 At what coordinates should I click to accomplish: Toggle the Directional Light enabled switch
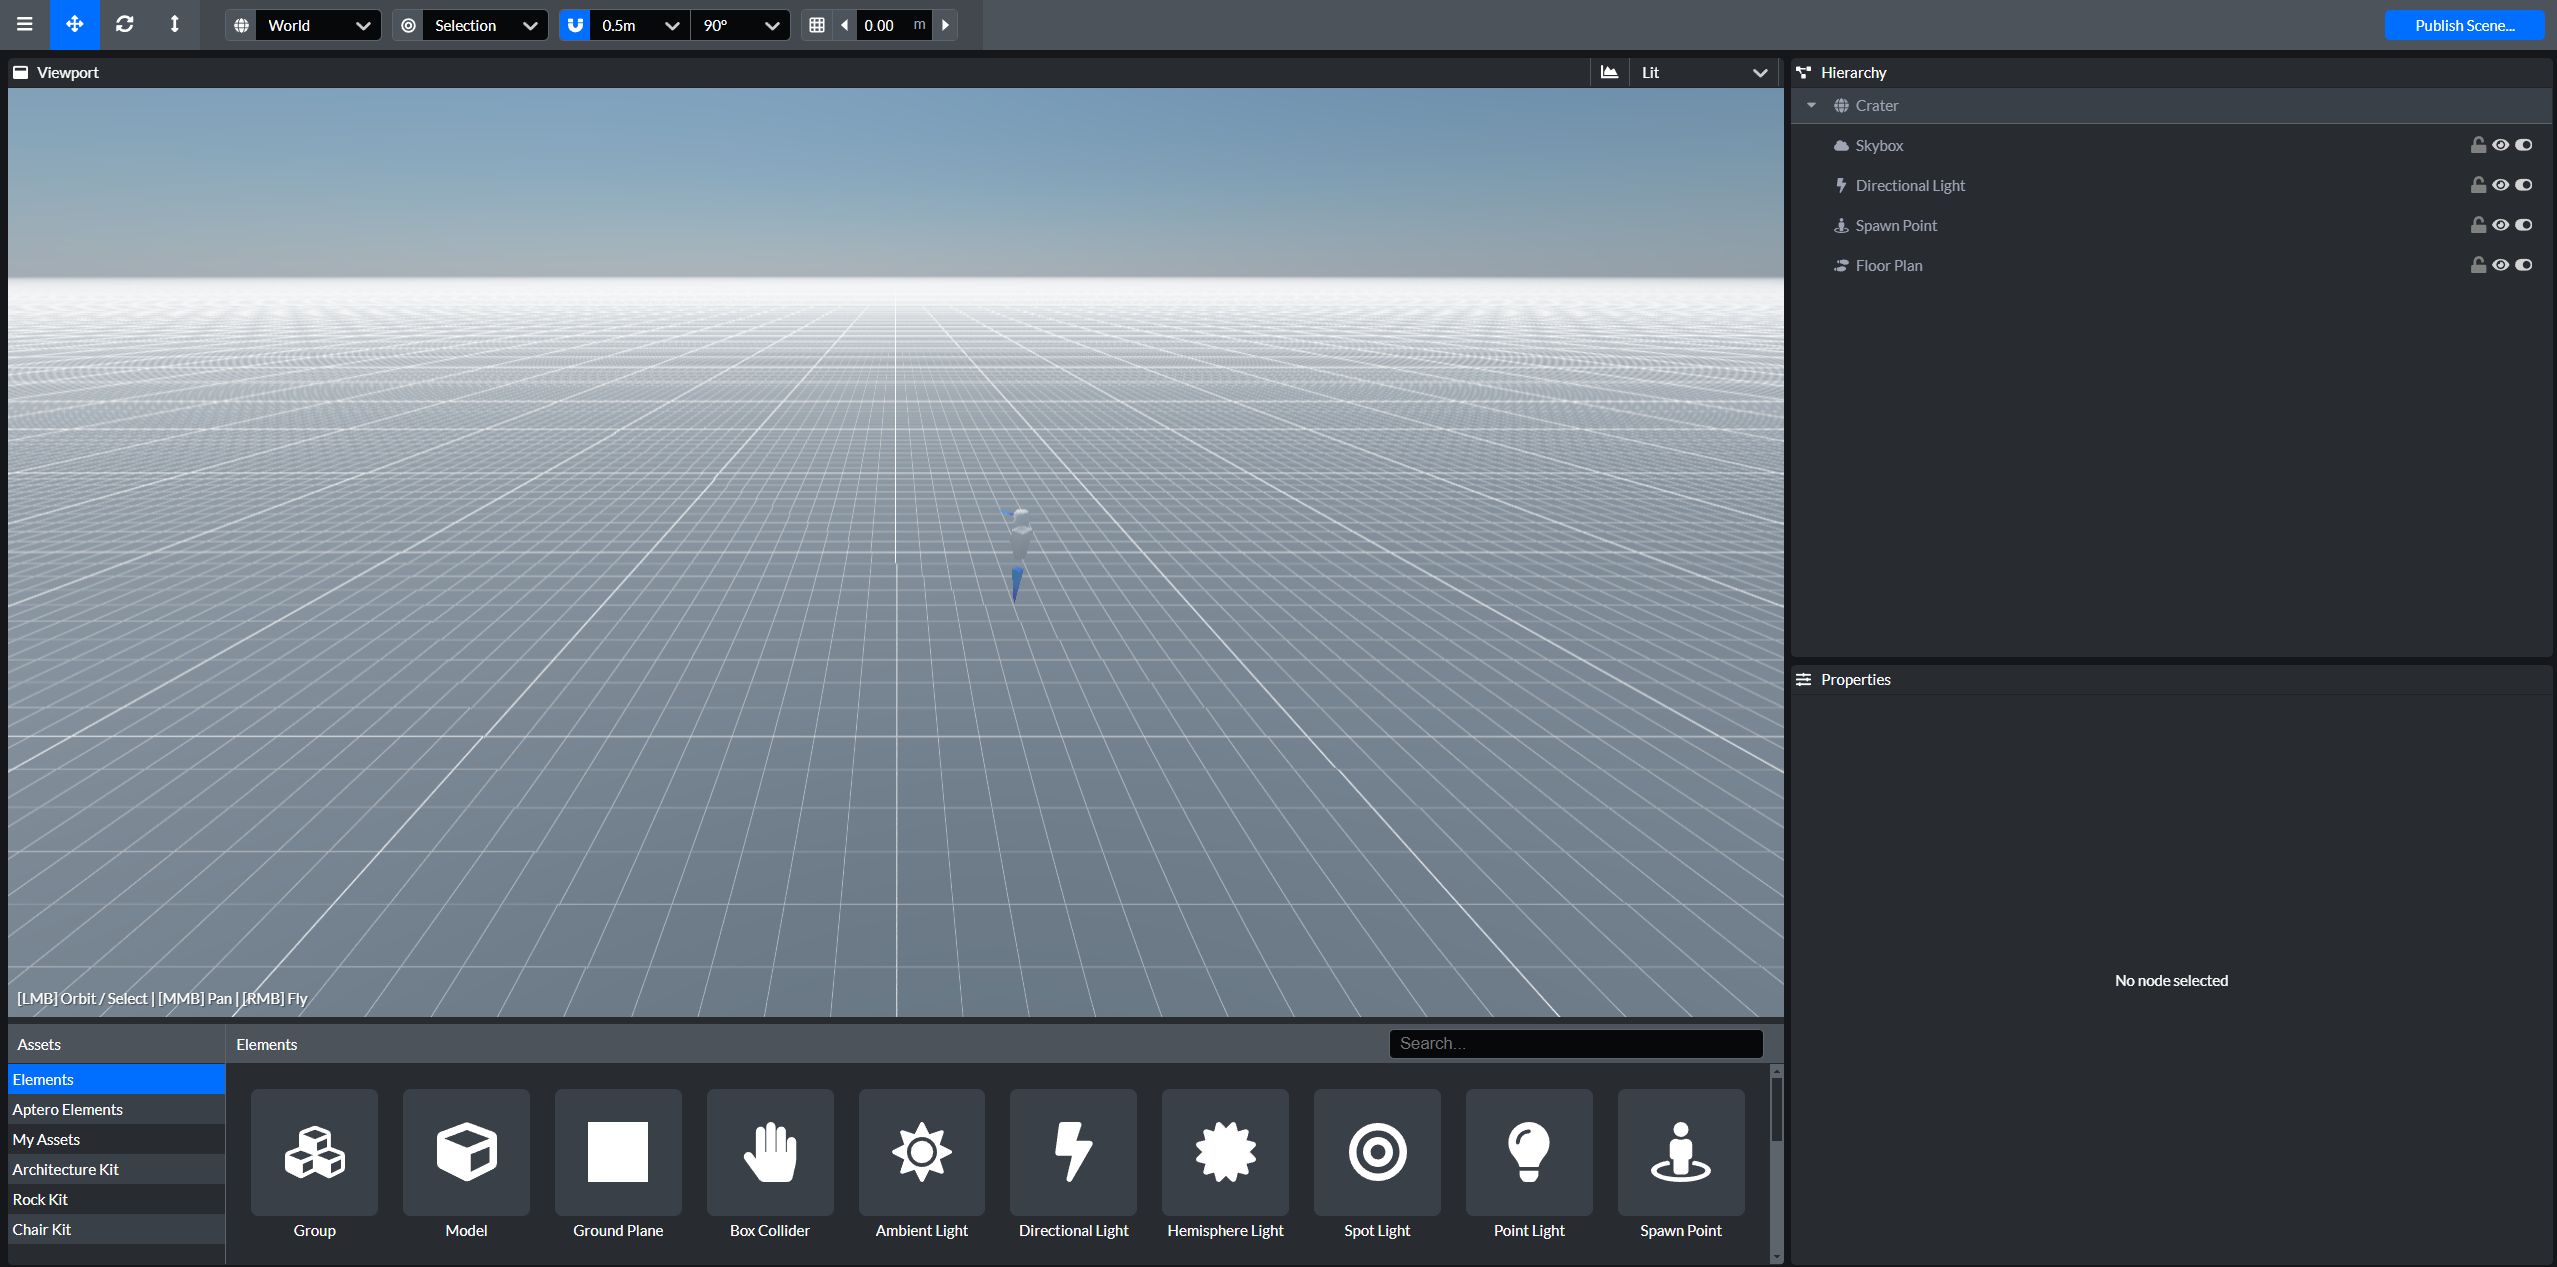[2524, 185]
